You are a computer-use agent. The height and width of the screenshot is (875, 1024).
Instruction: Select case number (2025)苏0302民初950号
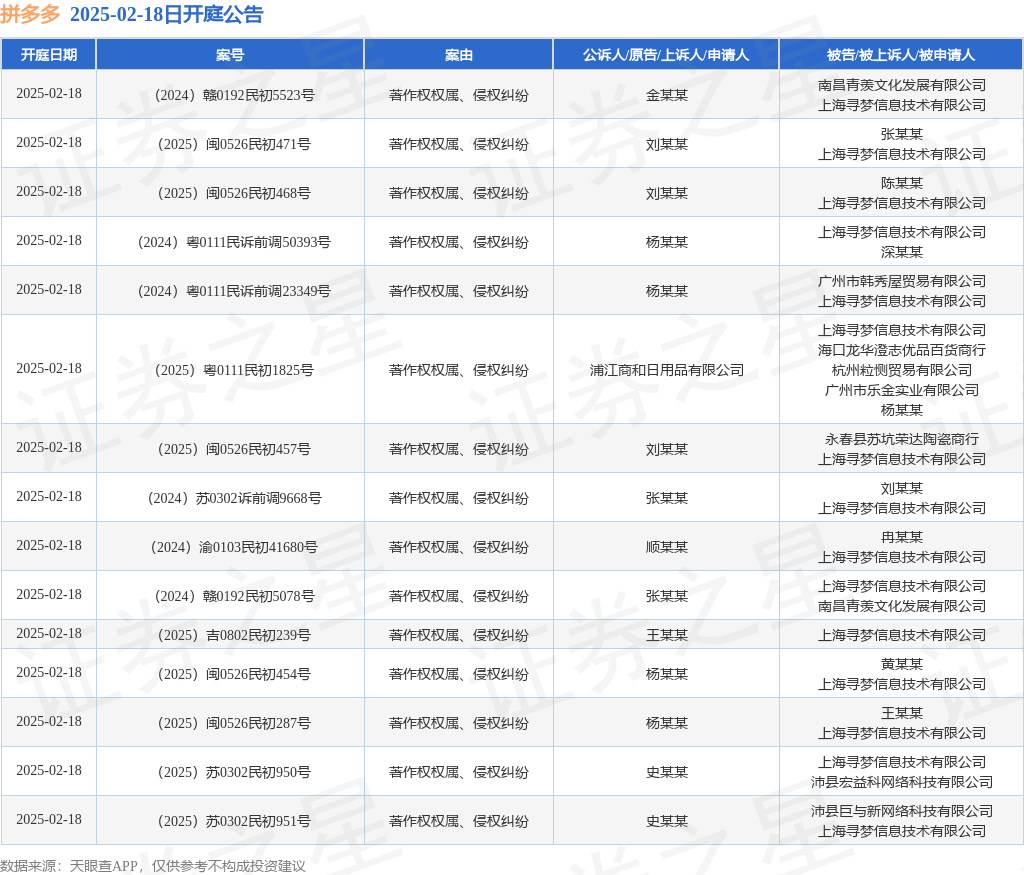pos(234,771)
